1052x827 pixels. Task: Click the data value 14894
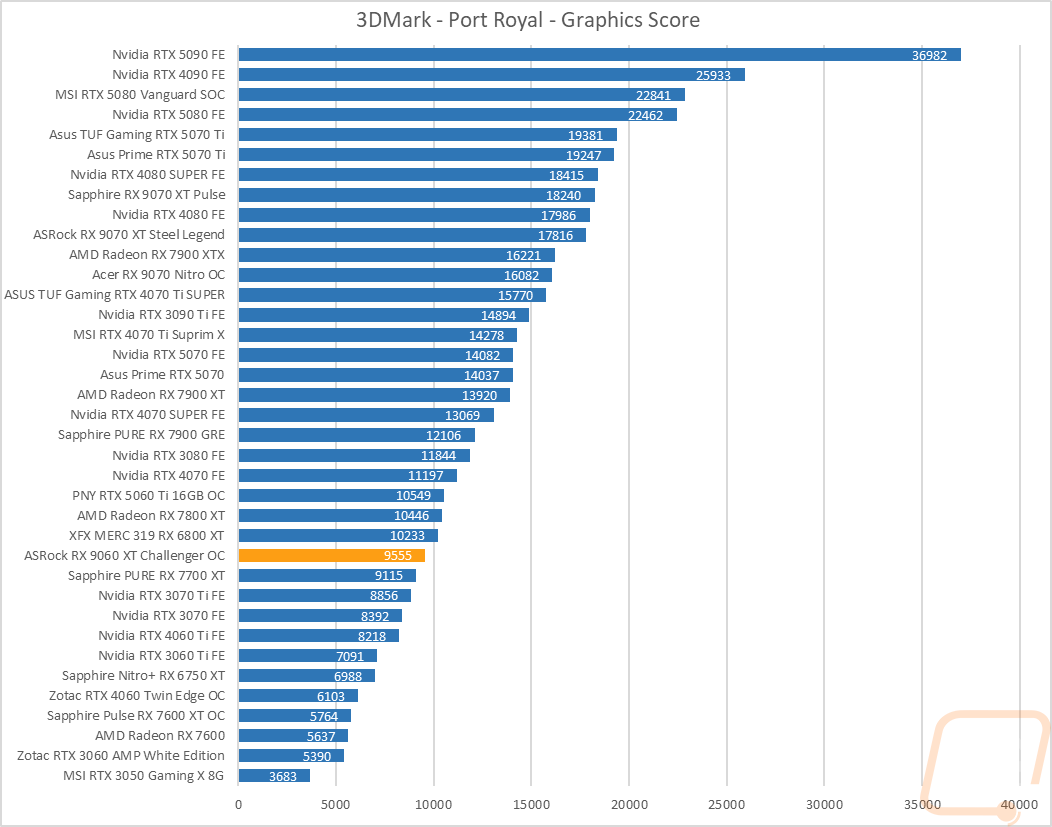(498, 316)
